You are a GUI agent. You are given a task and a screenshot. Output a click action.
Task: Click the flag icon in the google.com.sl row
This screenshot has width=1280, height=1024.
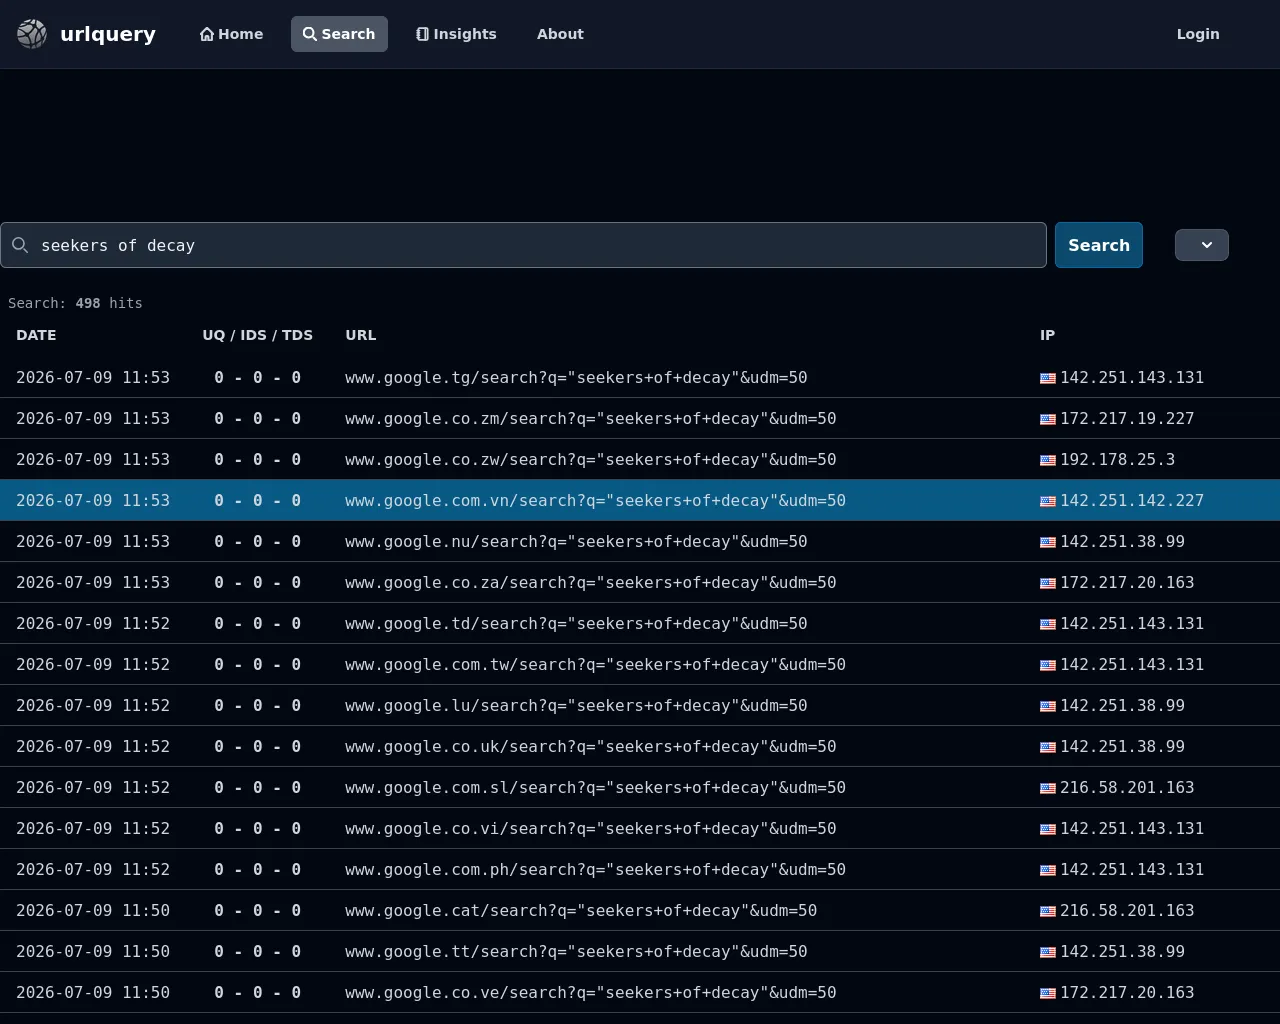coord(1048,788)
